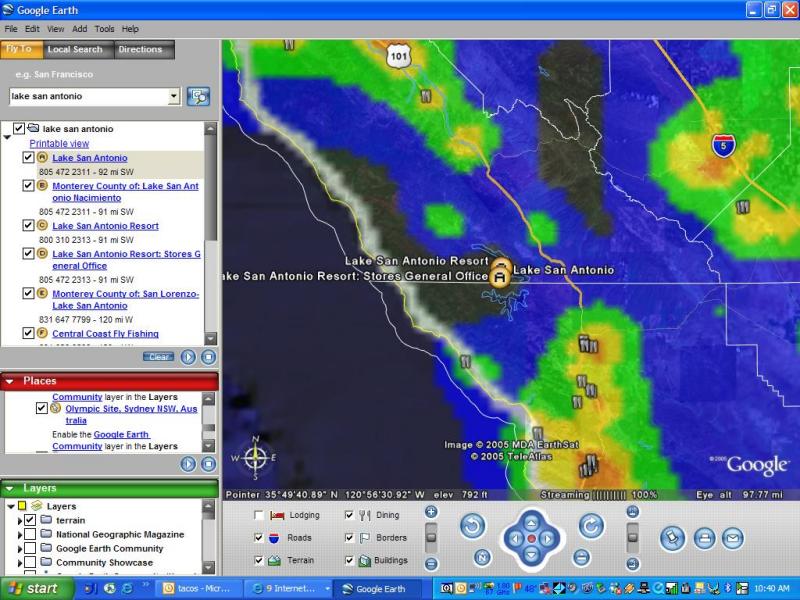
Task: Tilt the view down with the bottom tilt button
Action: (632, 563)
